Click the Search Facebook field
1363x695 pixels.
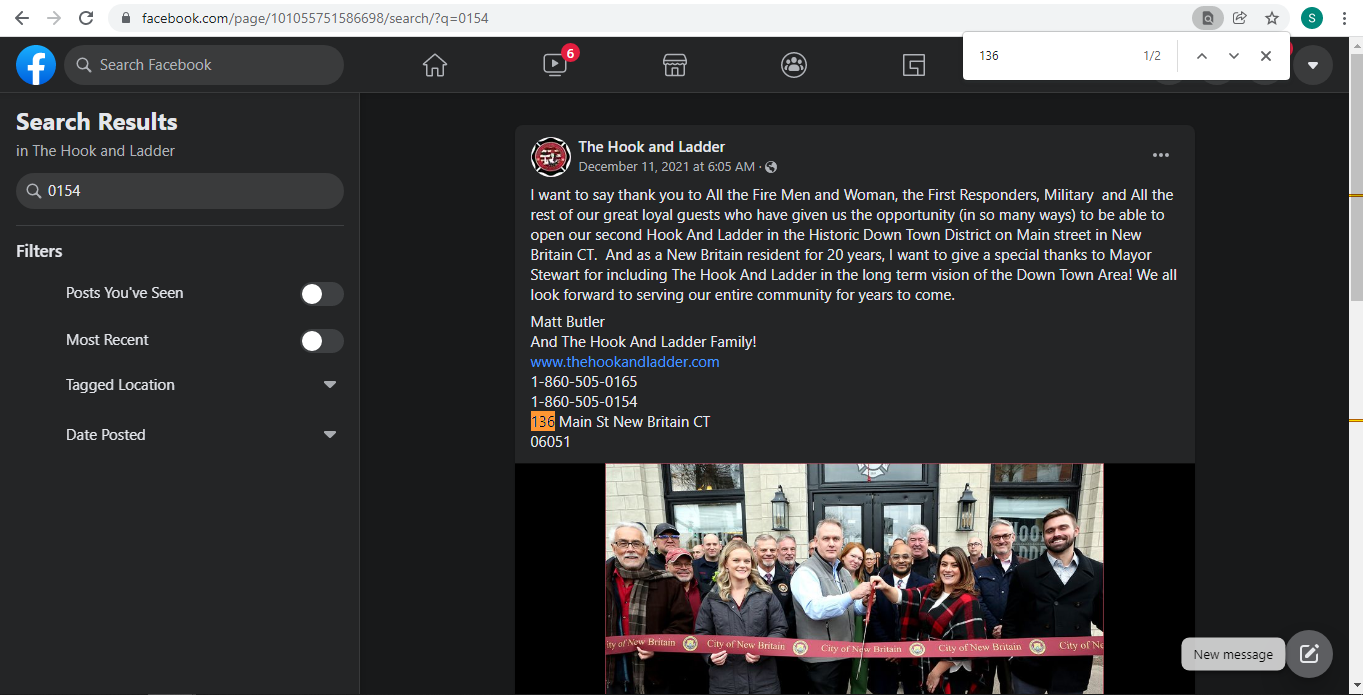point(204,65)
